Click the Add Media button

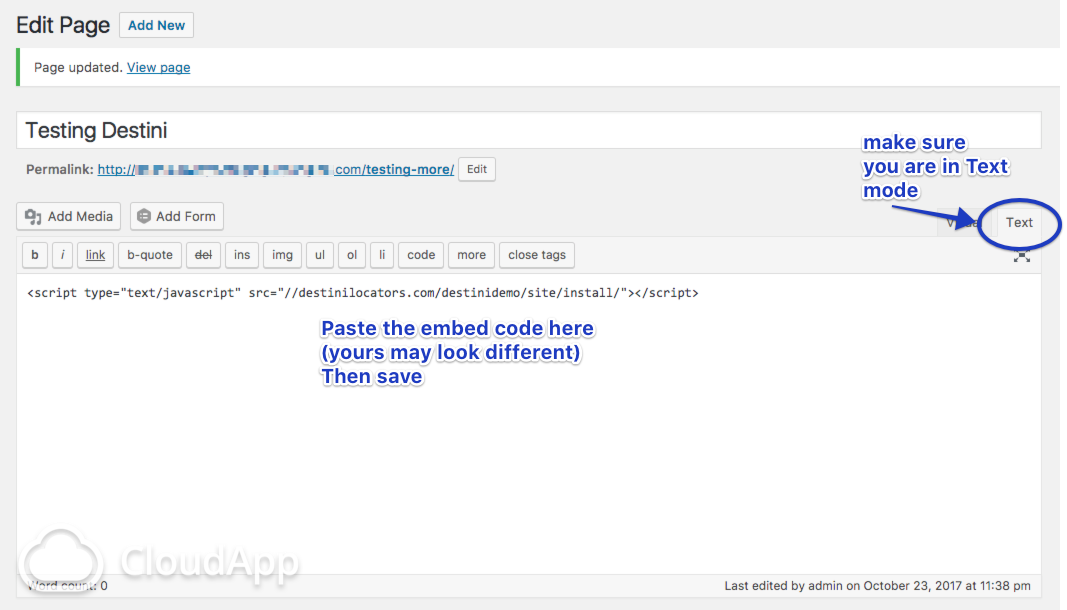click(x=69, y=216)
